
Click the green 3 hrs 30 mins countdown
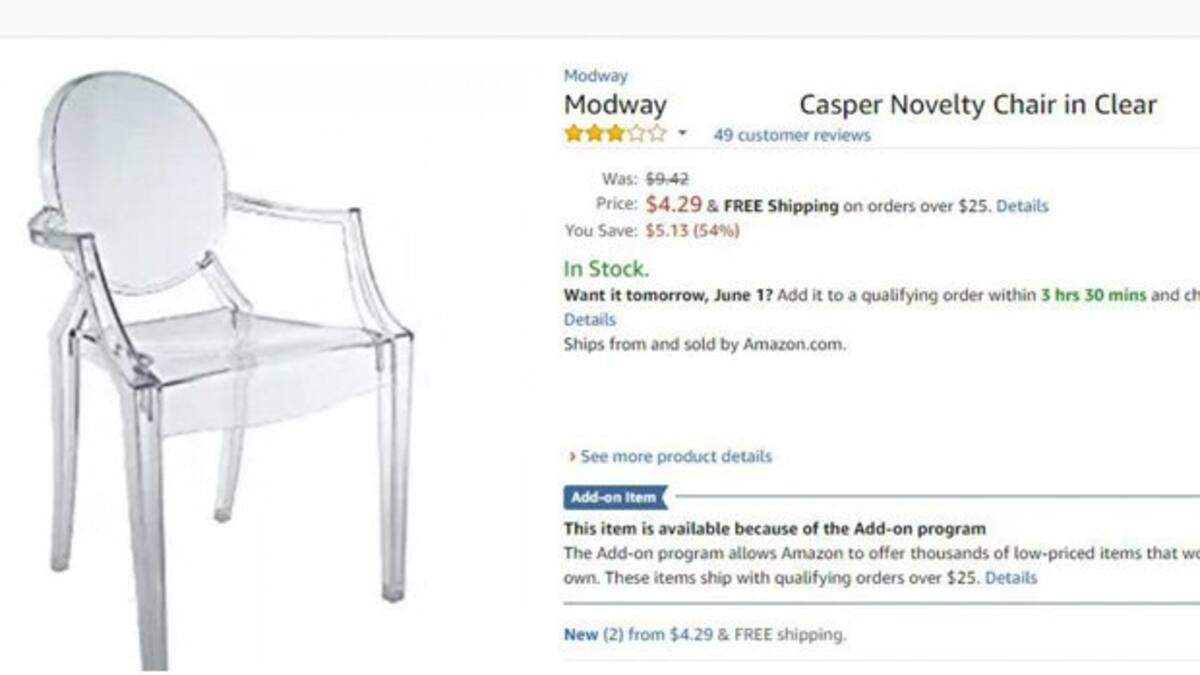1093,295
